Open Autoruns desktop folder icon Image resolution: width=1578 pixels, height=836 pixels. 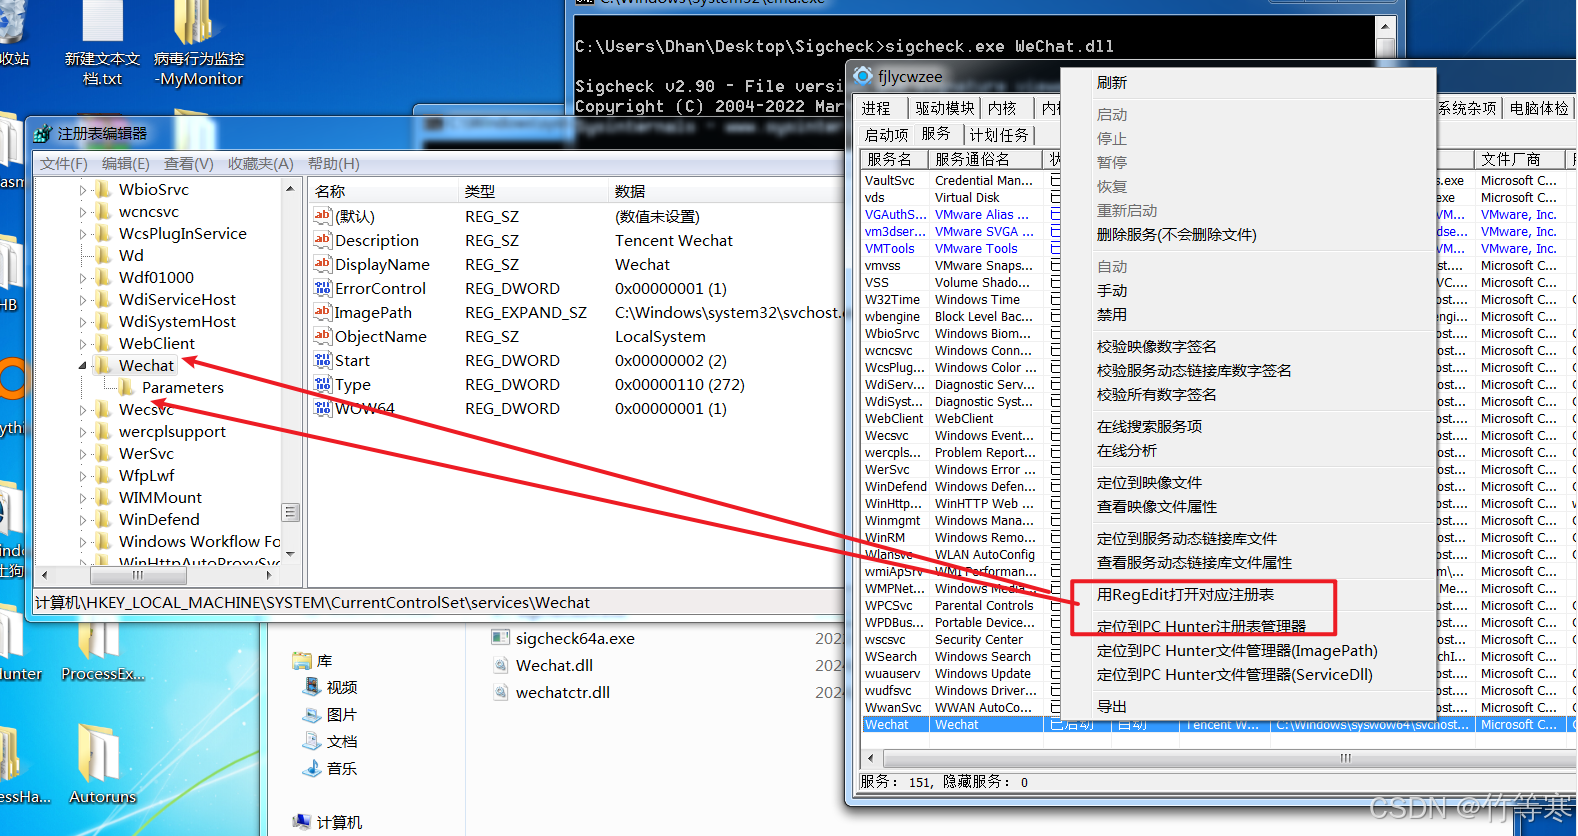click(x=102, y=763)
